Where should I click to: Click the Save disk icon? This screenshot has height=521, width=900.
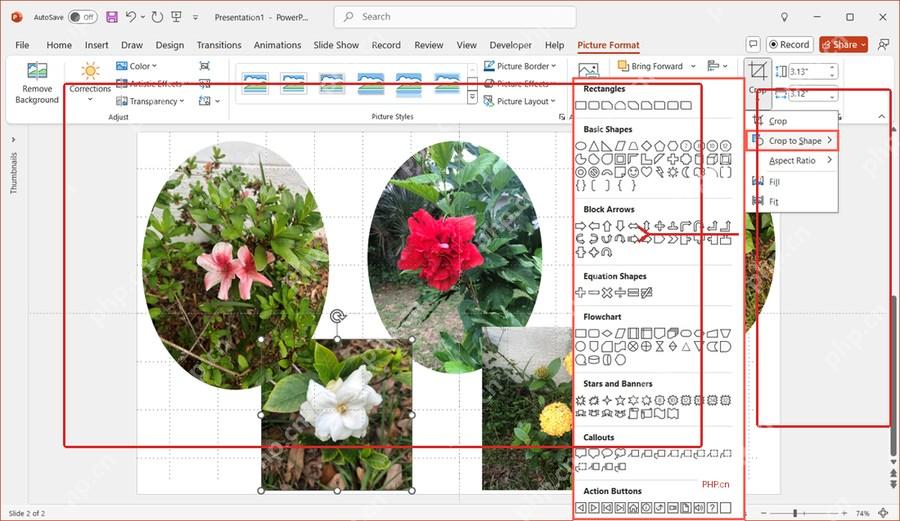(x=112, y=17)
